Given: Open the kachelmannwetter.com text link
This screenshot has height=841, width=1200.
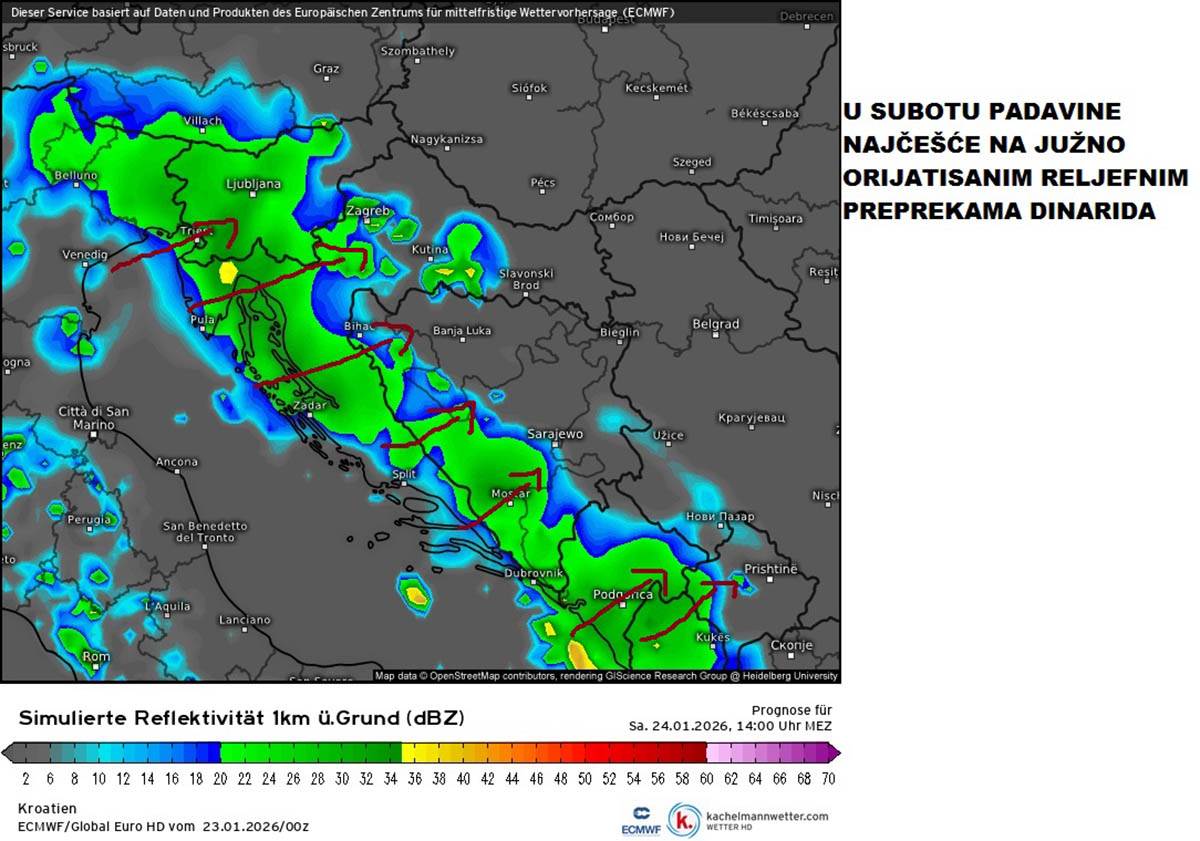Looking at the screenshot, I should 767,816.
